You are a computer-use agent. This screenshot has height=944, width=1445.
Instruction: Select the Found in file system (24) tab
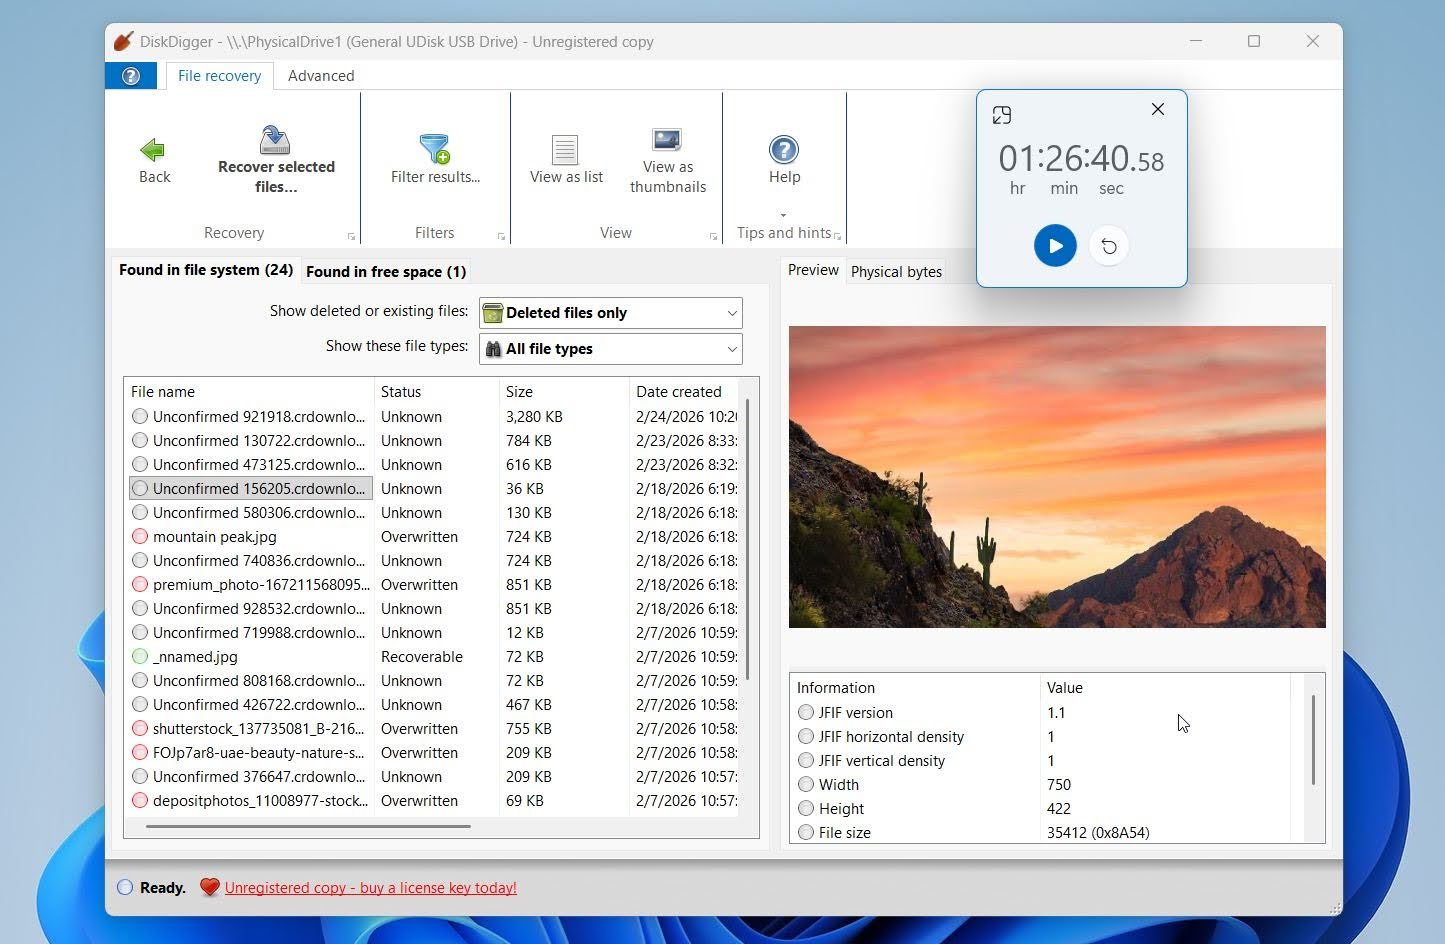(206, 270)
